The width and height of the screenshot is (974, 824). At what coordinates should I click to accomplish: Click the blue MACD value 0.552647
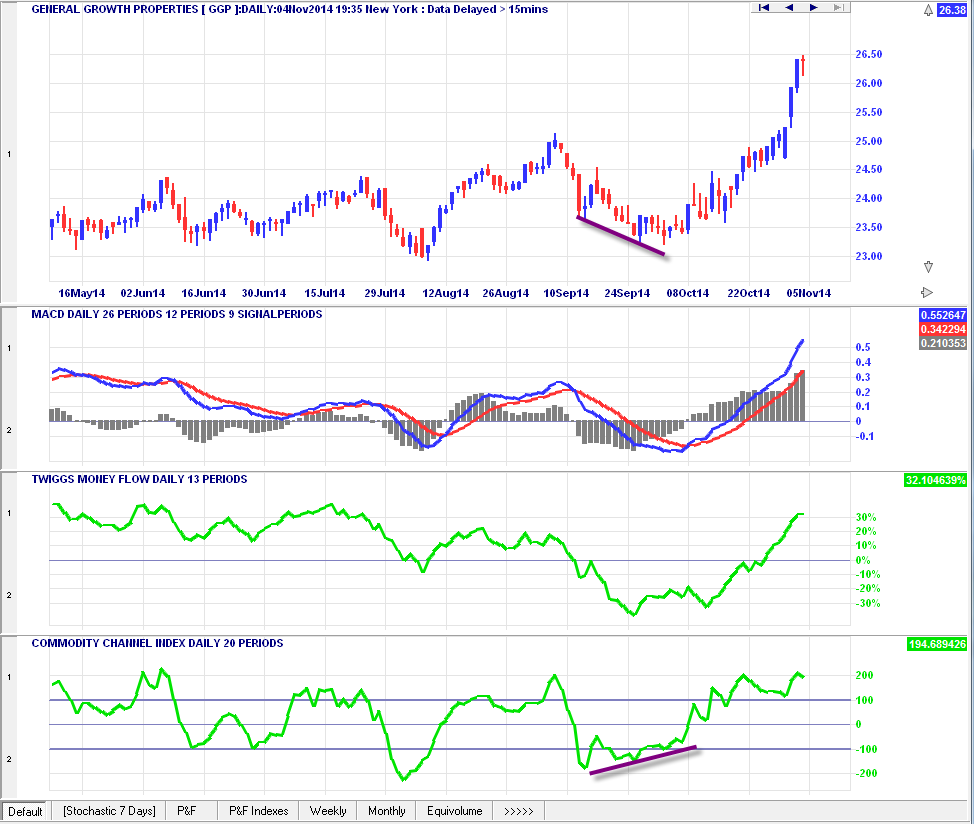tap(943, 315)
